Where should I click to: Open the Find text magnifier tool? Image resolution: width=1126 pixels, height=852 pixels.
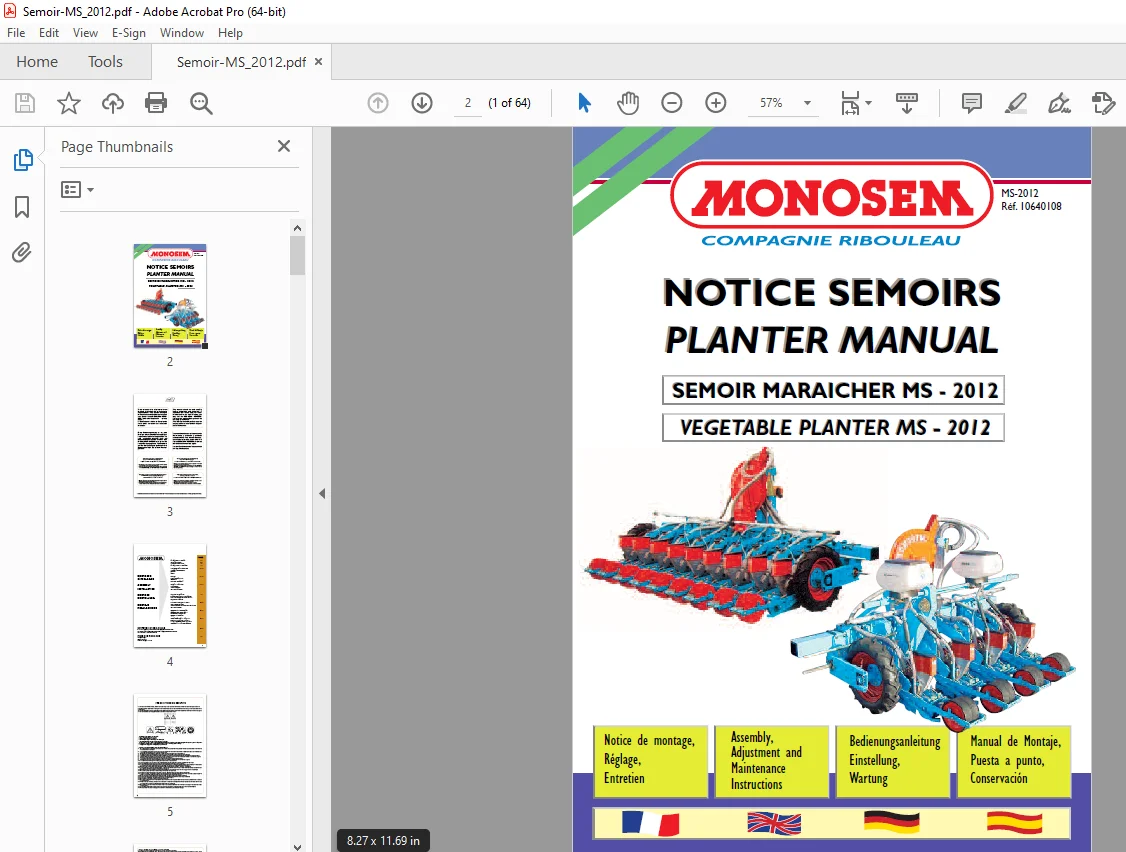click(x=201, y=103)
